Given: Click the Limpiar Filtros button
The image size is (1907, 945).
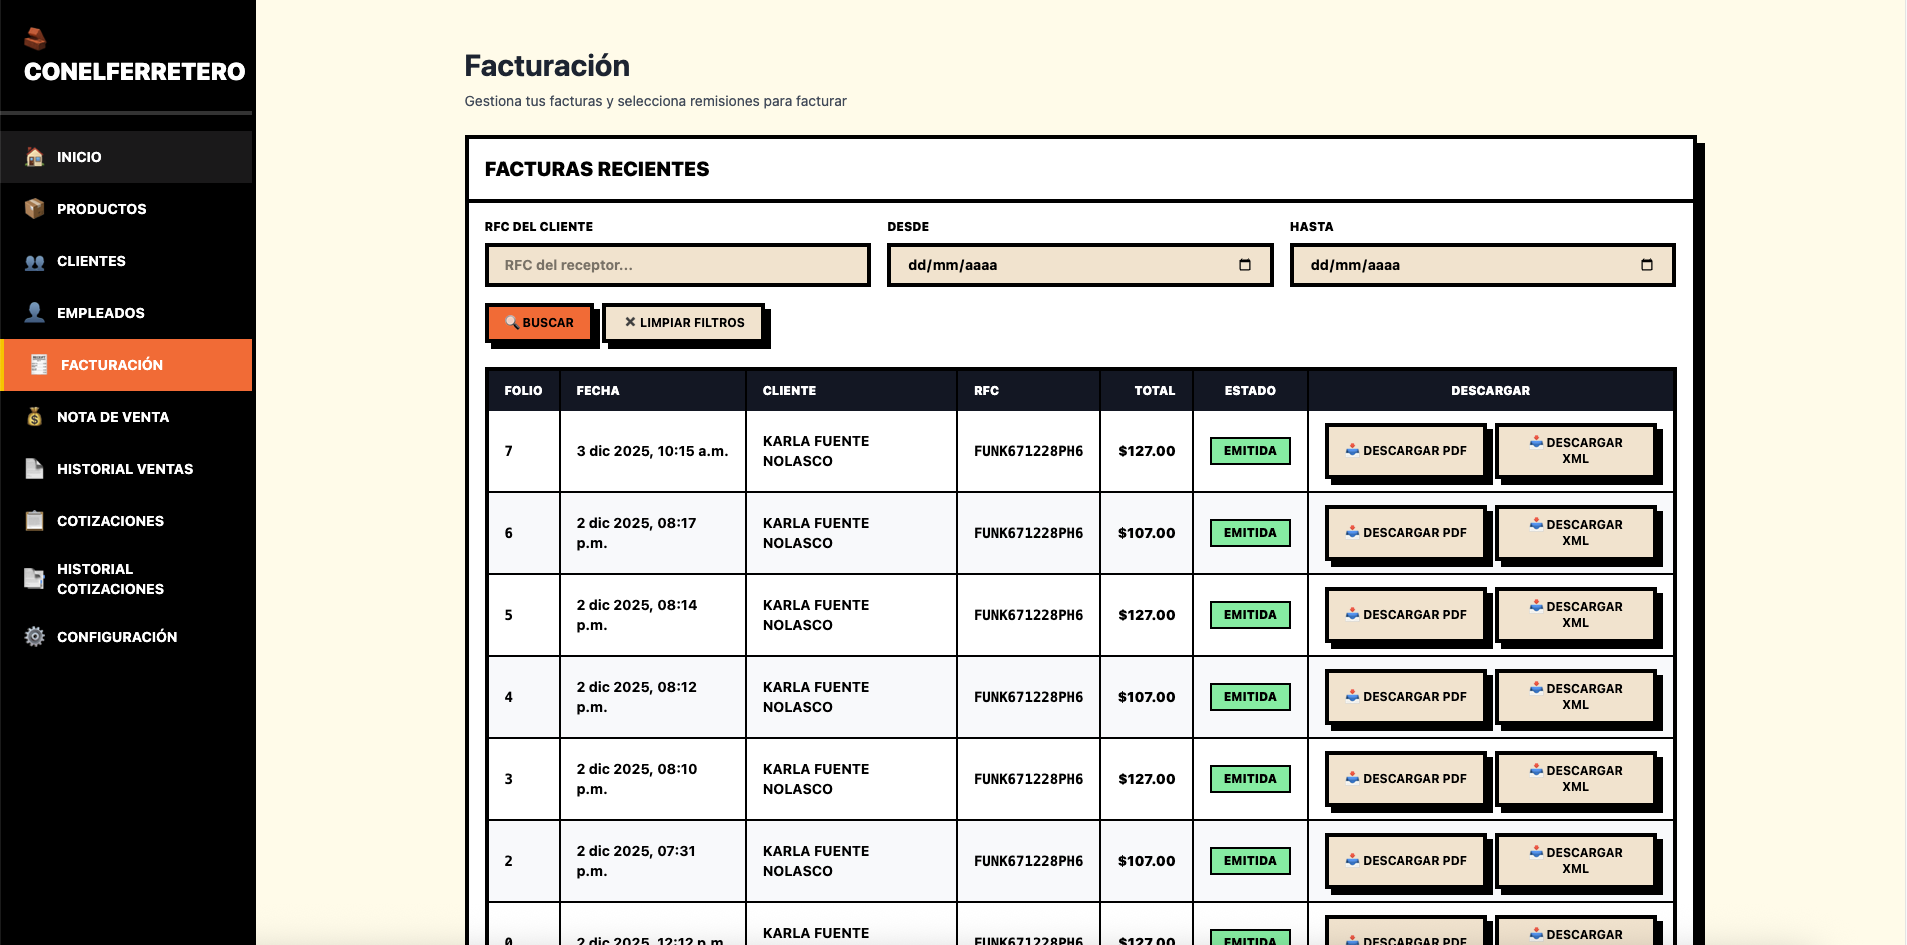Looking at the screenshot, I should click(x=684, y=323).
